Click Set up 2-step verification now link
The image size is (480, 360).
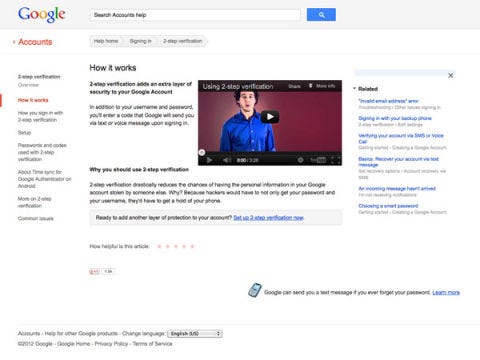[268, 218]
